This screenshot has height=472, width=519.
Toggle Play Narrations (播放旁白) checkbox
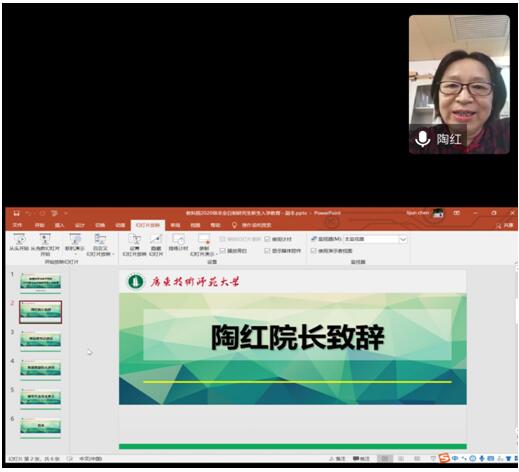coord(223,250)
